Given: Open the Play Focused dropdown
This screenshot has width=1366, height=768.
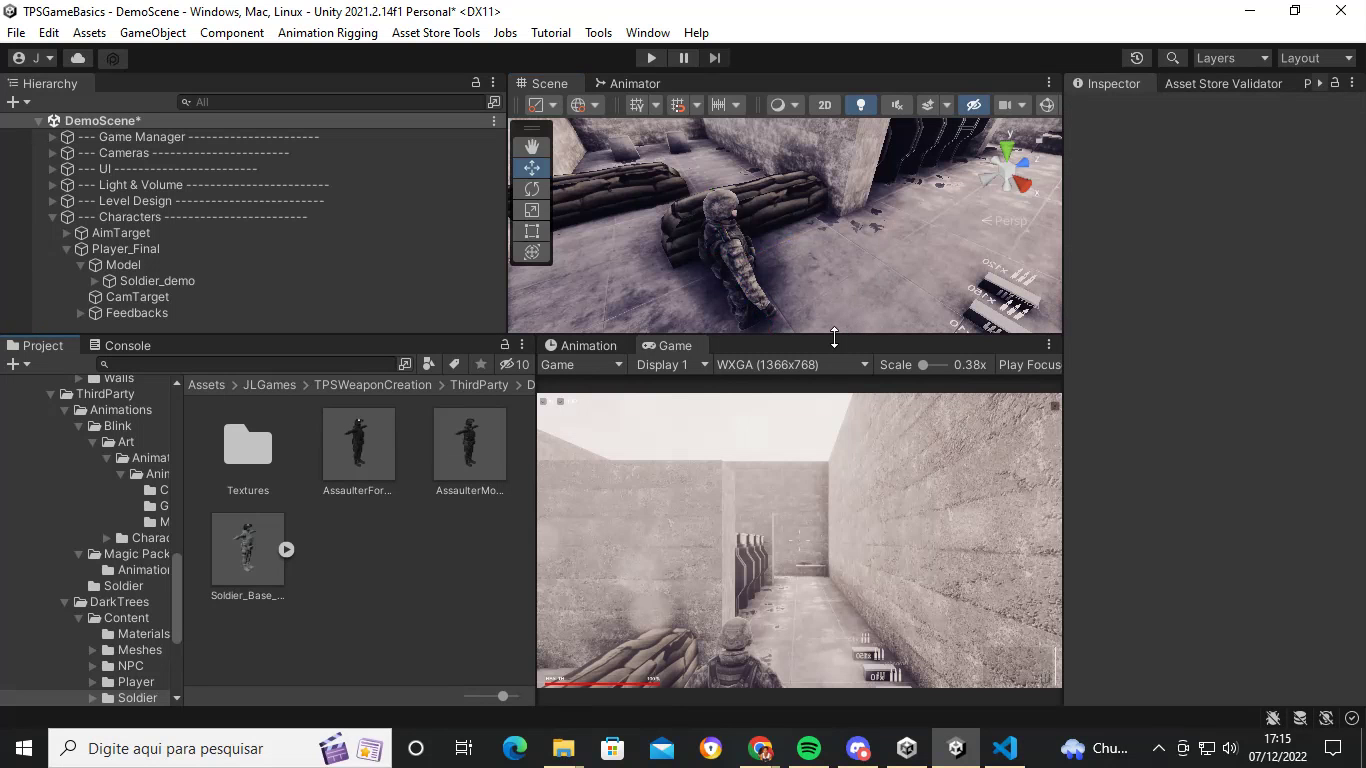Looking at the screenshot, I should click(x=1029, y=364).
